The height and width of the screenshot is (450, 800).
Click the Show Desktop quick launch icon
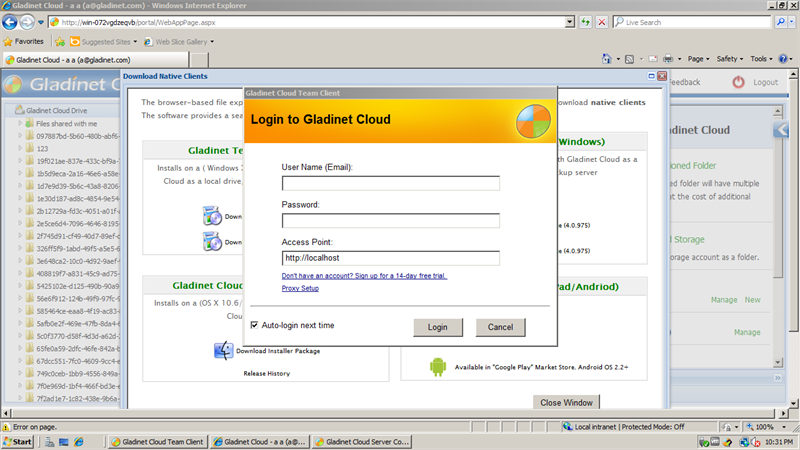point(64,442)
